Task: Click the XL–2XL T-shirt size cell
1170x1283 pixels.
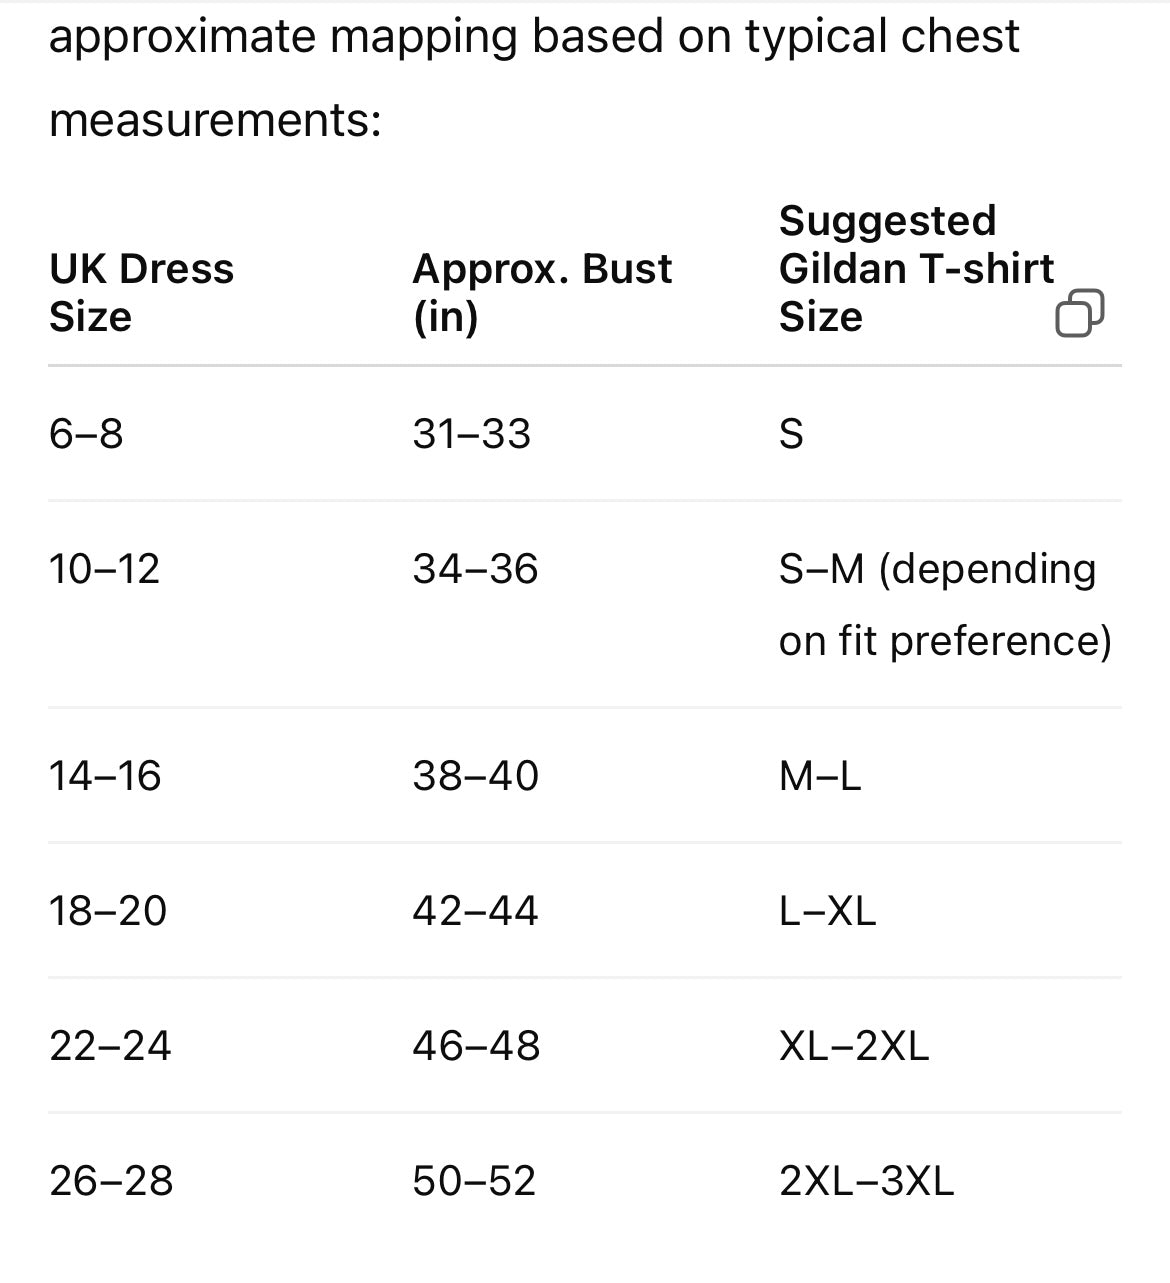Action: pyautogui.click(x=853, y=1046)
